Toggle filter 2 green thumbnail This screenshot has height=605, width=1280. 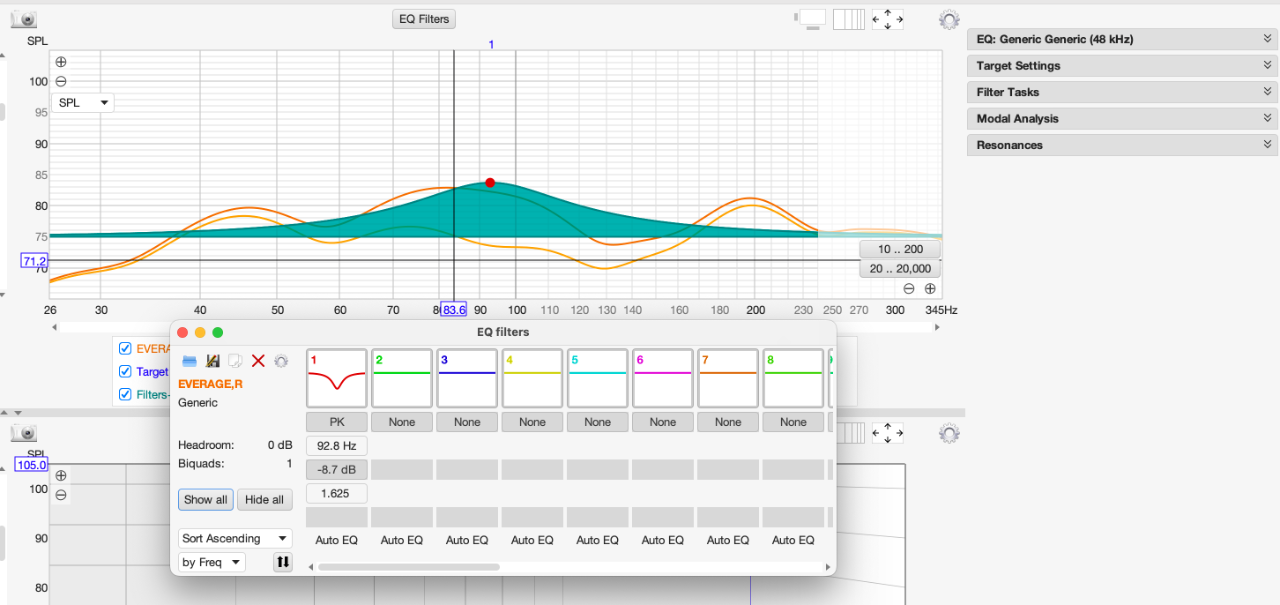click(402, 378)
